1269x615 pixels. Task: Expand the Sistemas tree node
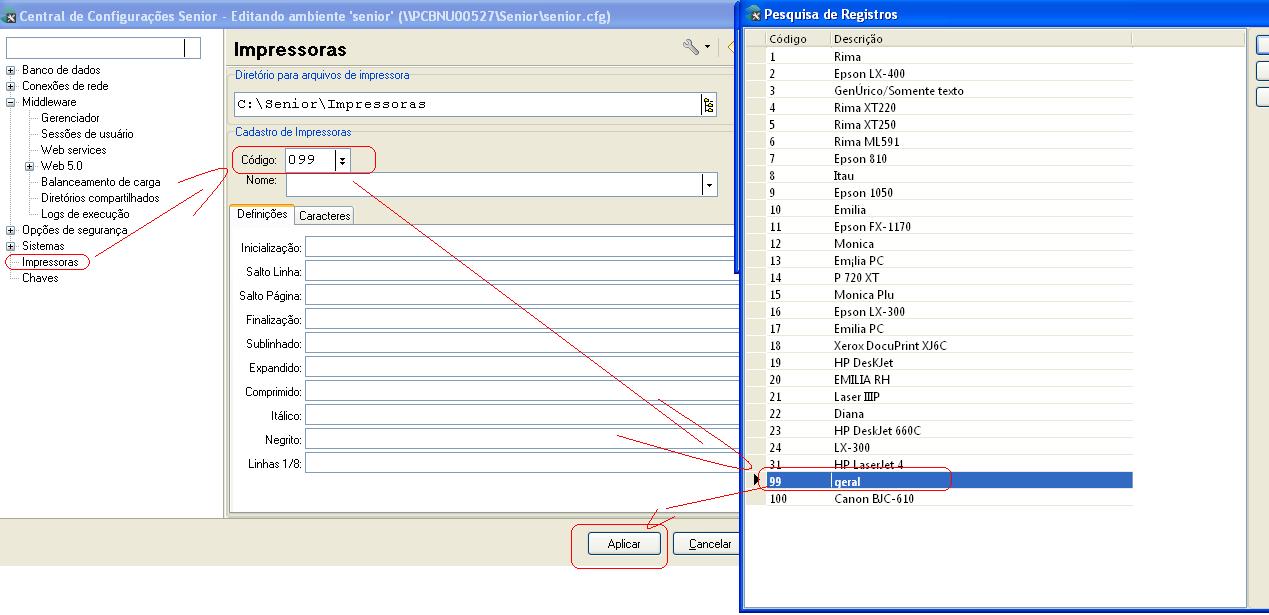pyautogui.click(x=11, y=246)
